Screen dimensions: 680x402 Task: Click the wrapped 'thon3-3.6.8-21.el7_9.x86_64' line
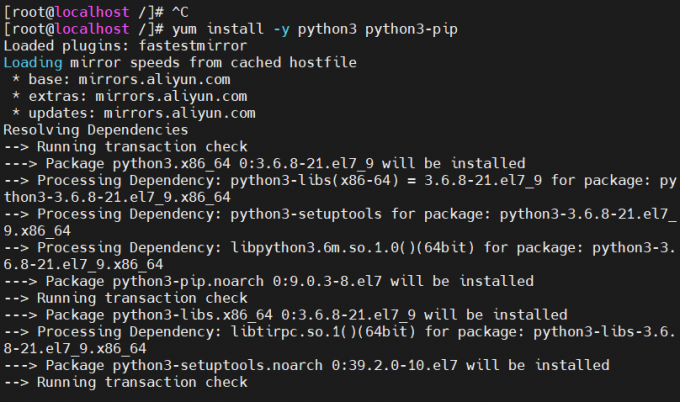pyautogui.click(x=117, y=197)
